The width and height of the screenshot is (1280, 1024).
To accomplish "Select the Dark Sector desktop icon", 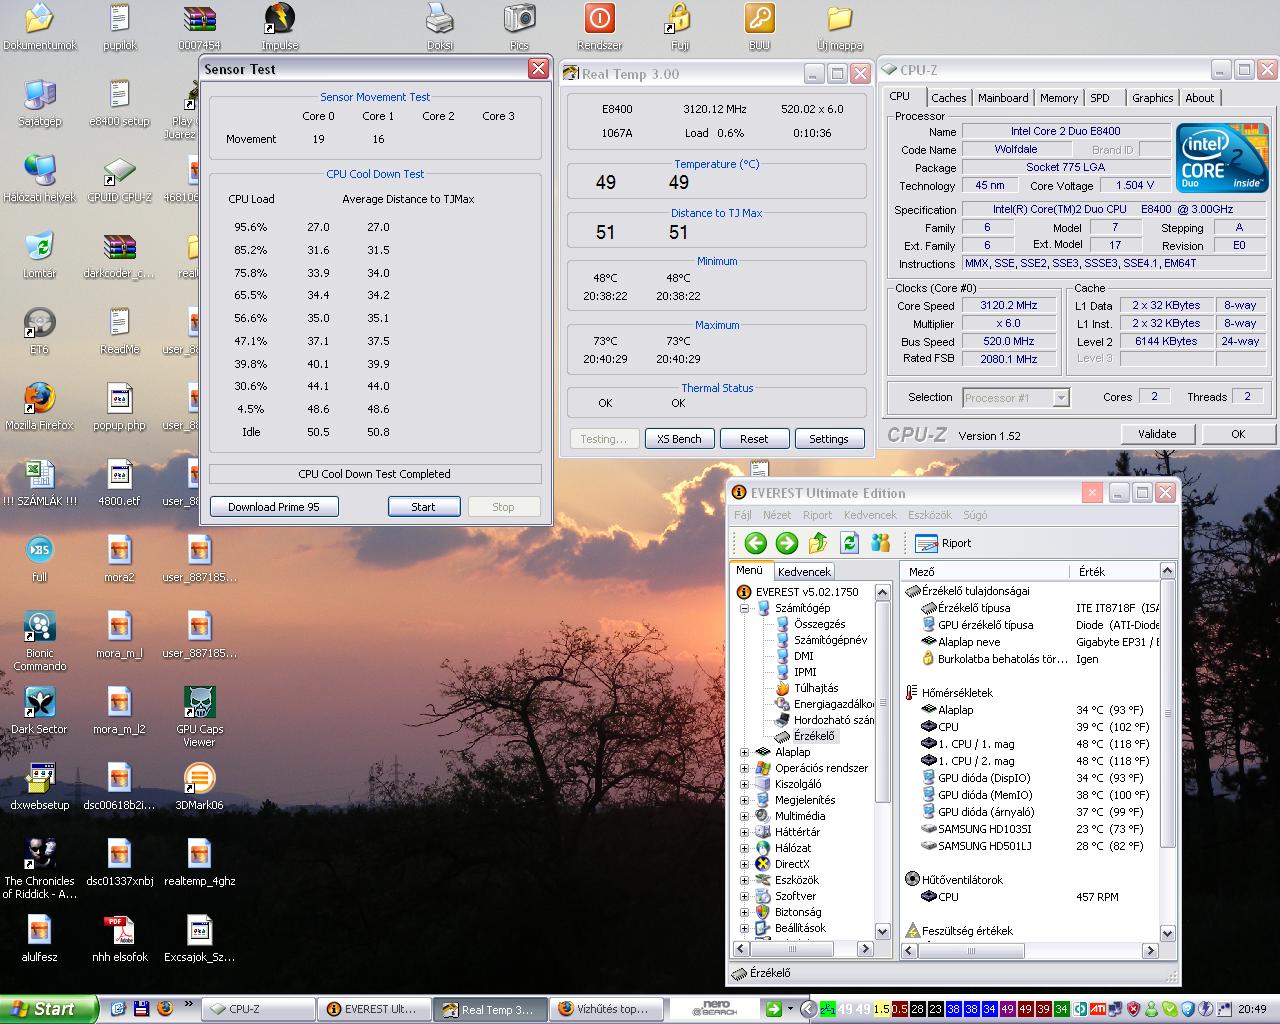I will pos(39,710).
